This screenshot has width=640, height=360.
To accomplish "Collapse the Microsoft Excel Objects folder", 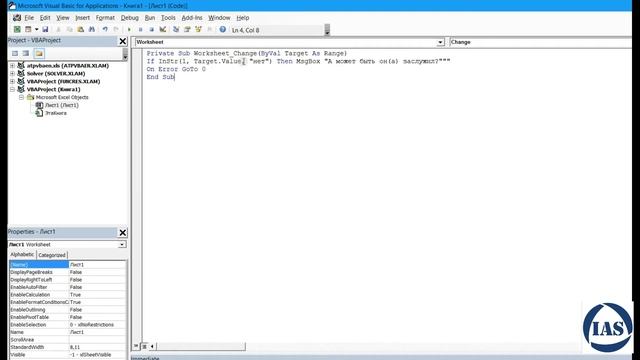I will [21, 97].
